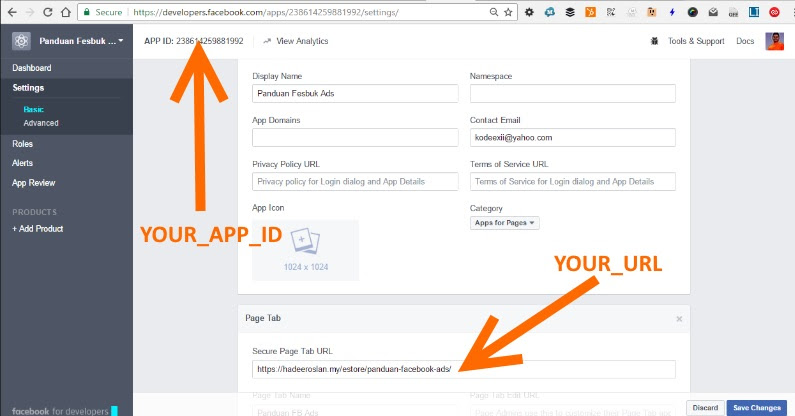
Task: Focus the Namespace field
Action: pyautogui.click(x=572, y=93)
